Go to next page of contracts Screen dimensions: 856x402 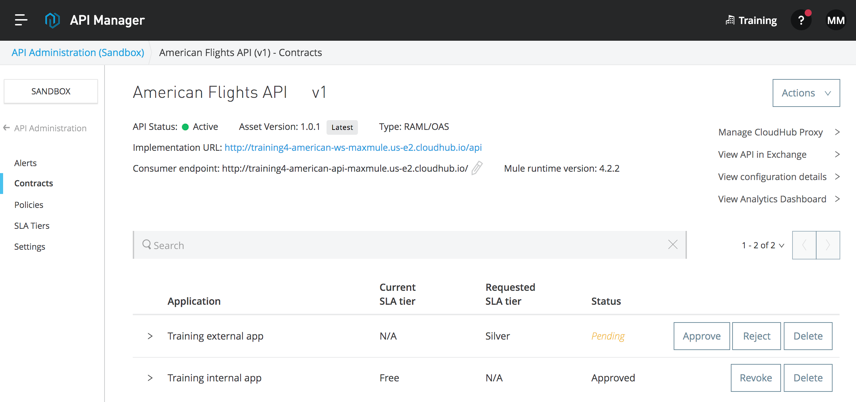pos(828,245)
